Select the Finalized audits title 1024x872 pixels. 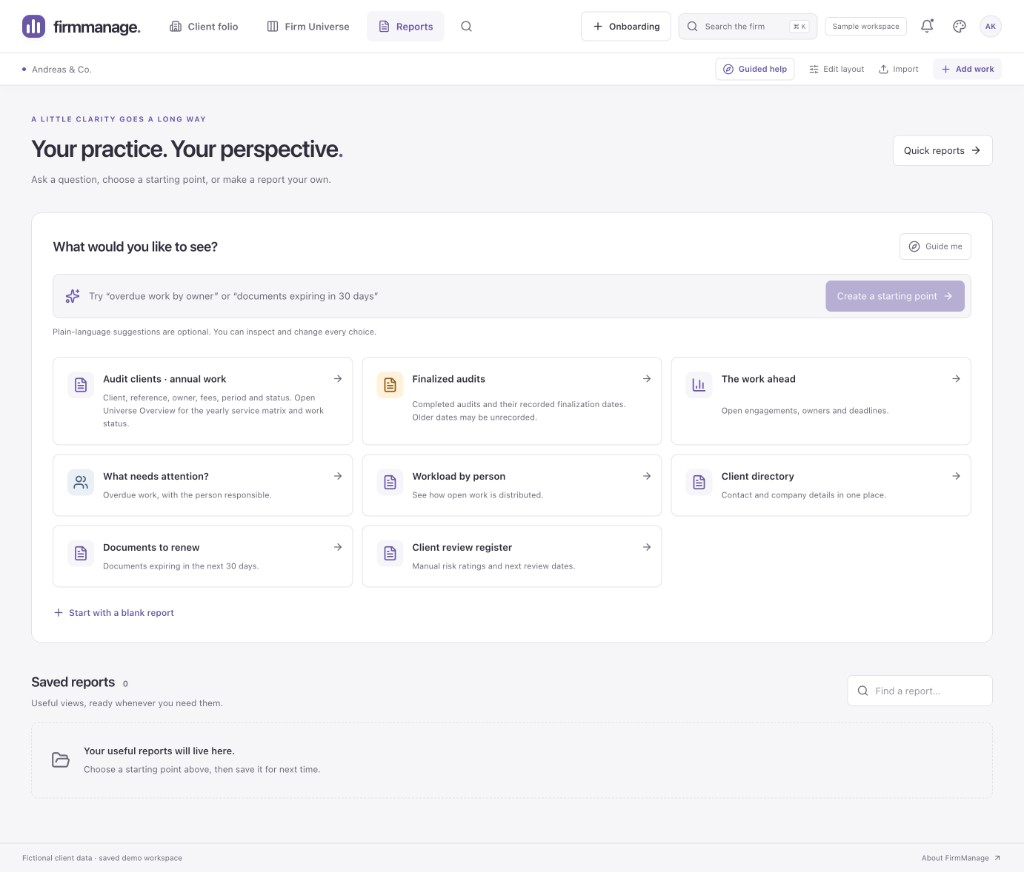click(449, 379)
